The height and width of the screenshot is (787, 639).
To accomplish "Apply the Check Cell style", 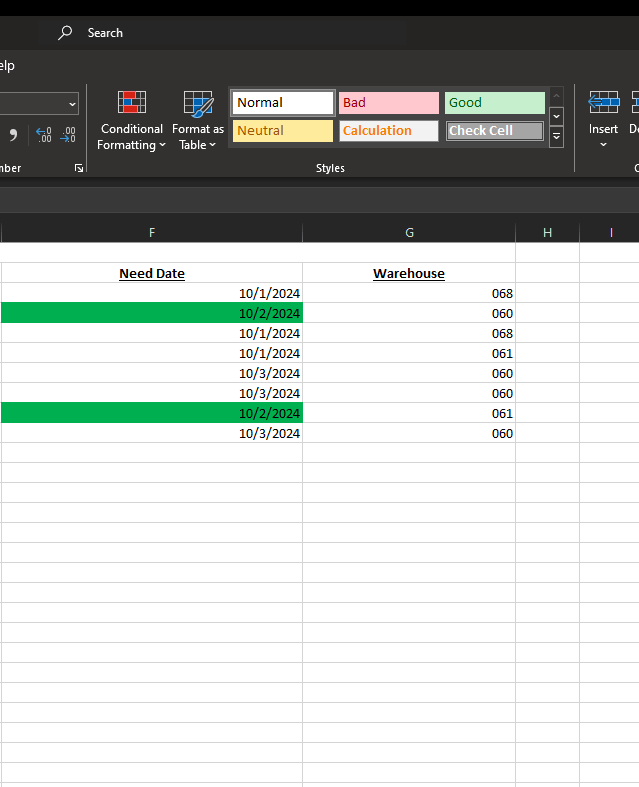I will tap(494, 130).
